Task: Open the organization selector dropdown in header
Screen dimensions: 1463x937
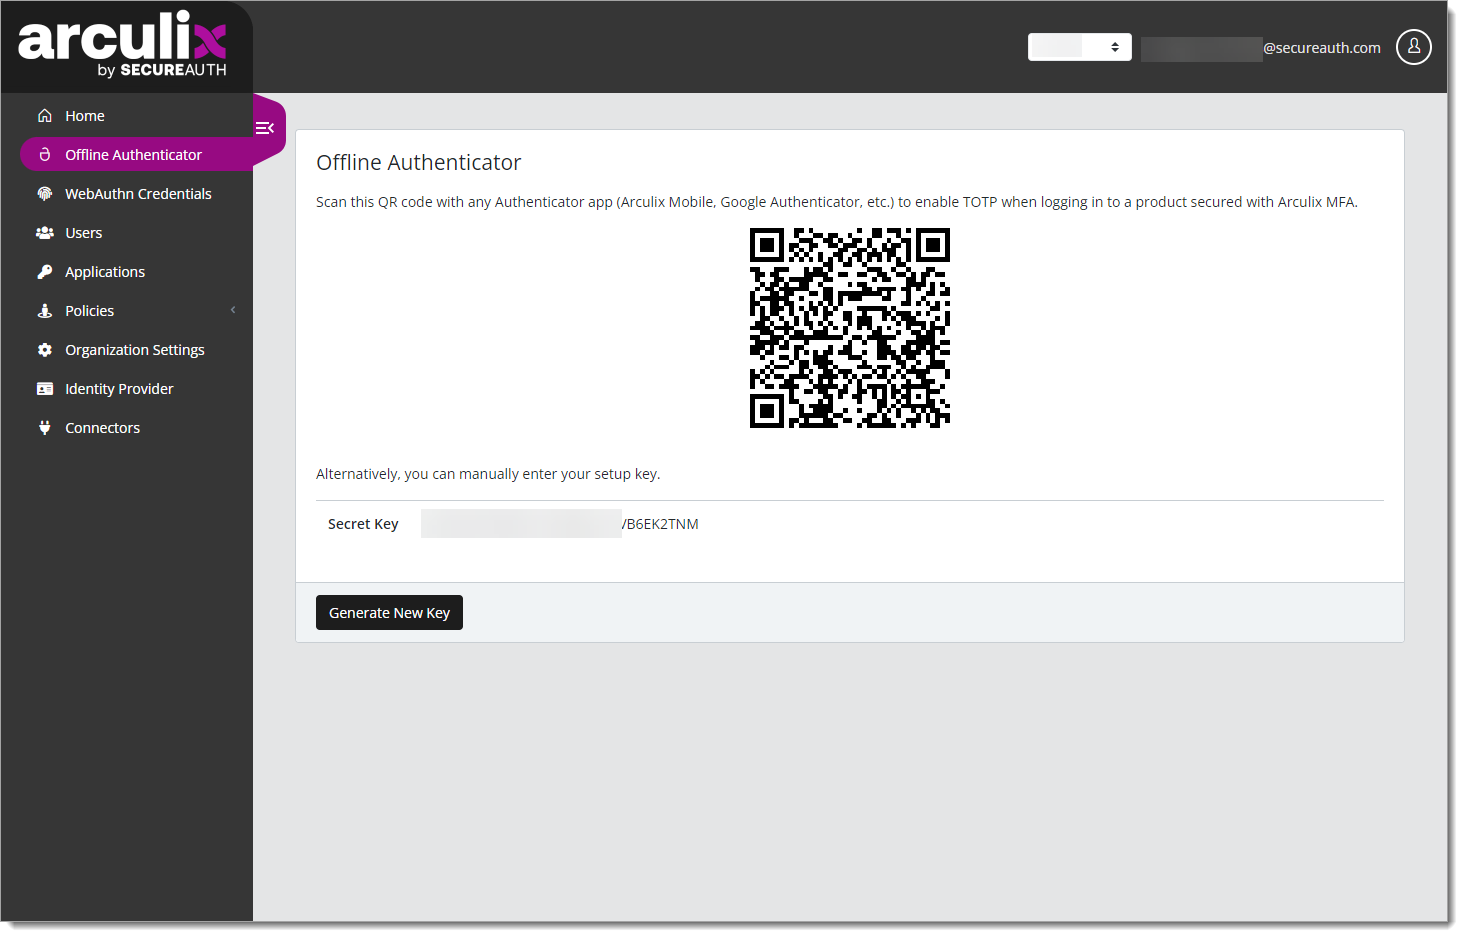Action: 1079,47
